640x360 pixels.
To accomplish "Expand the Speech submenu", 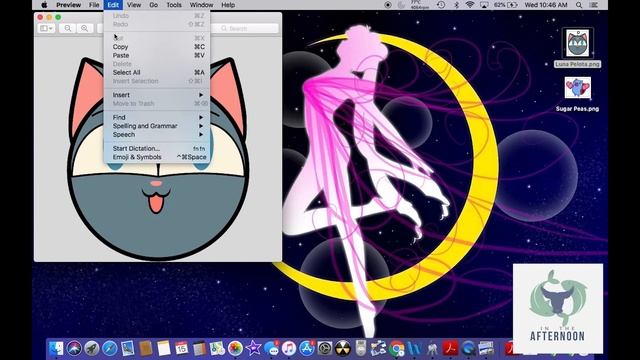I will click(157, 134).
